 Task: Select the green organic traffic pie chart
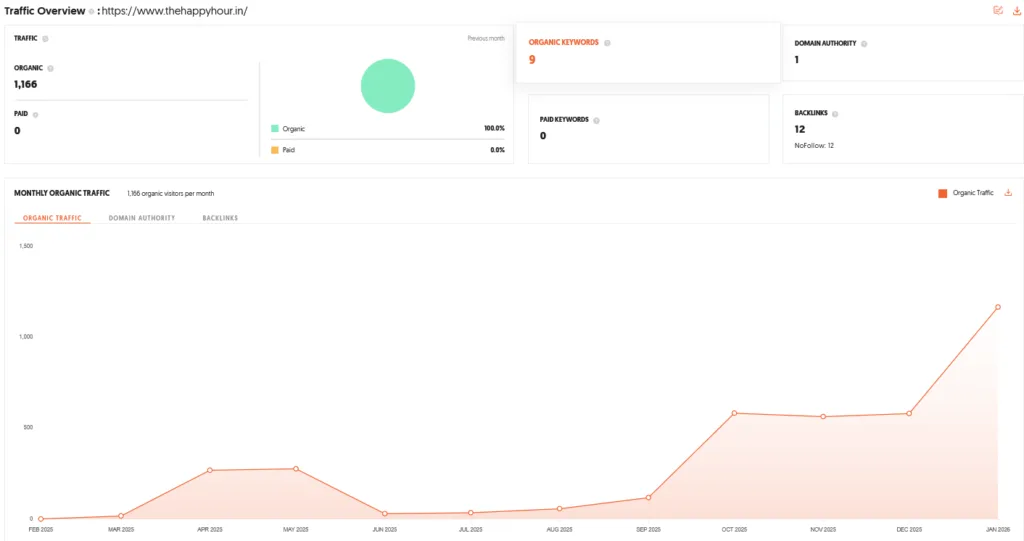pos(388,86)
